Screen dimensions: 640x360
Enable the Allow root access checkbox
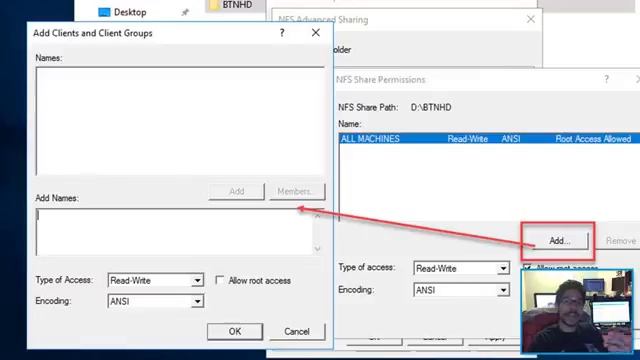220,280
